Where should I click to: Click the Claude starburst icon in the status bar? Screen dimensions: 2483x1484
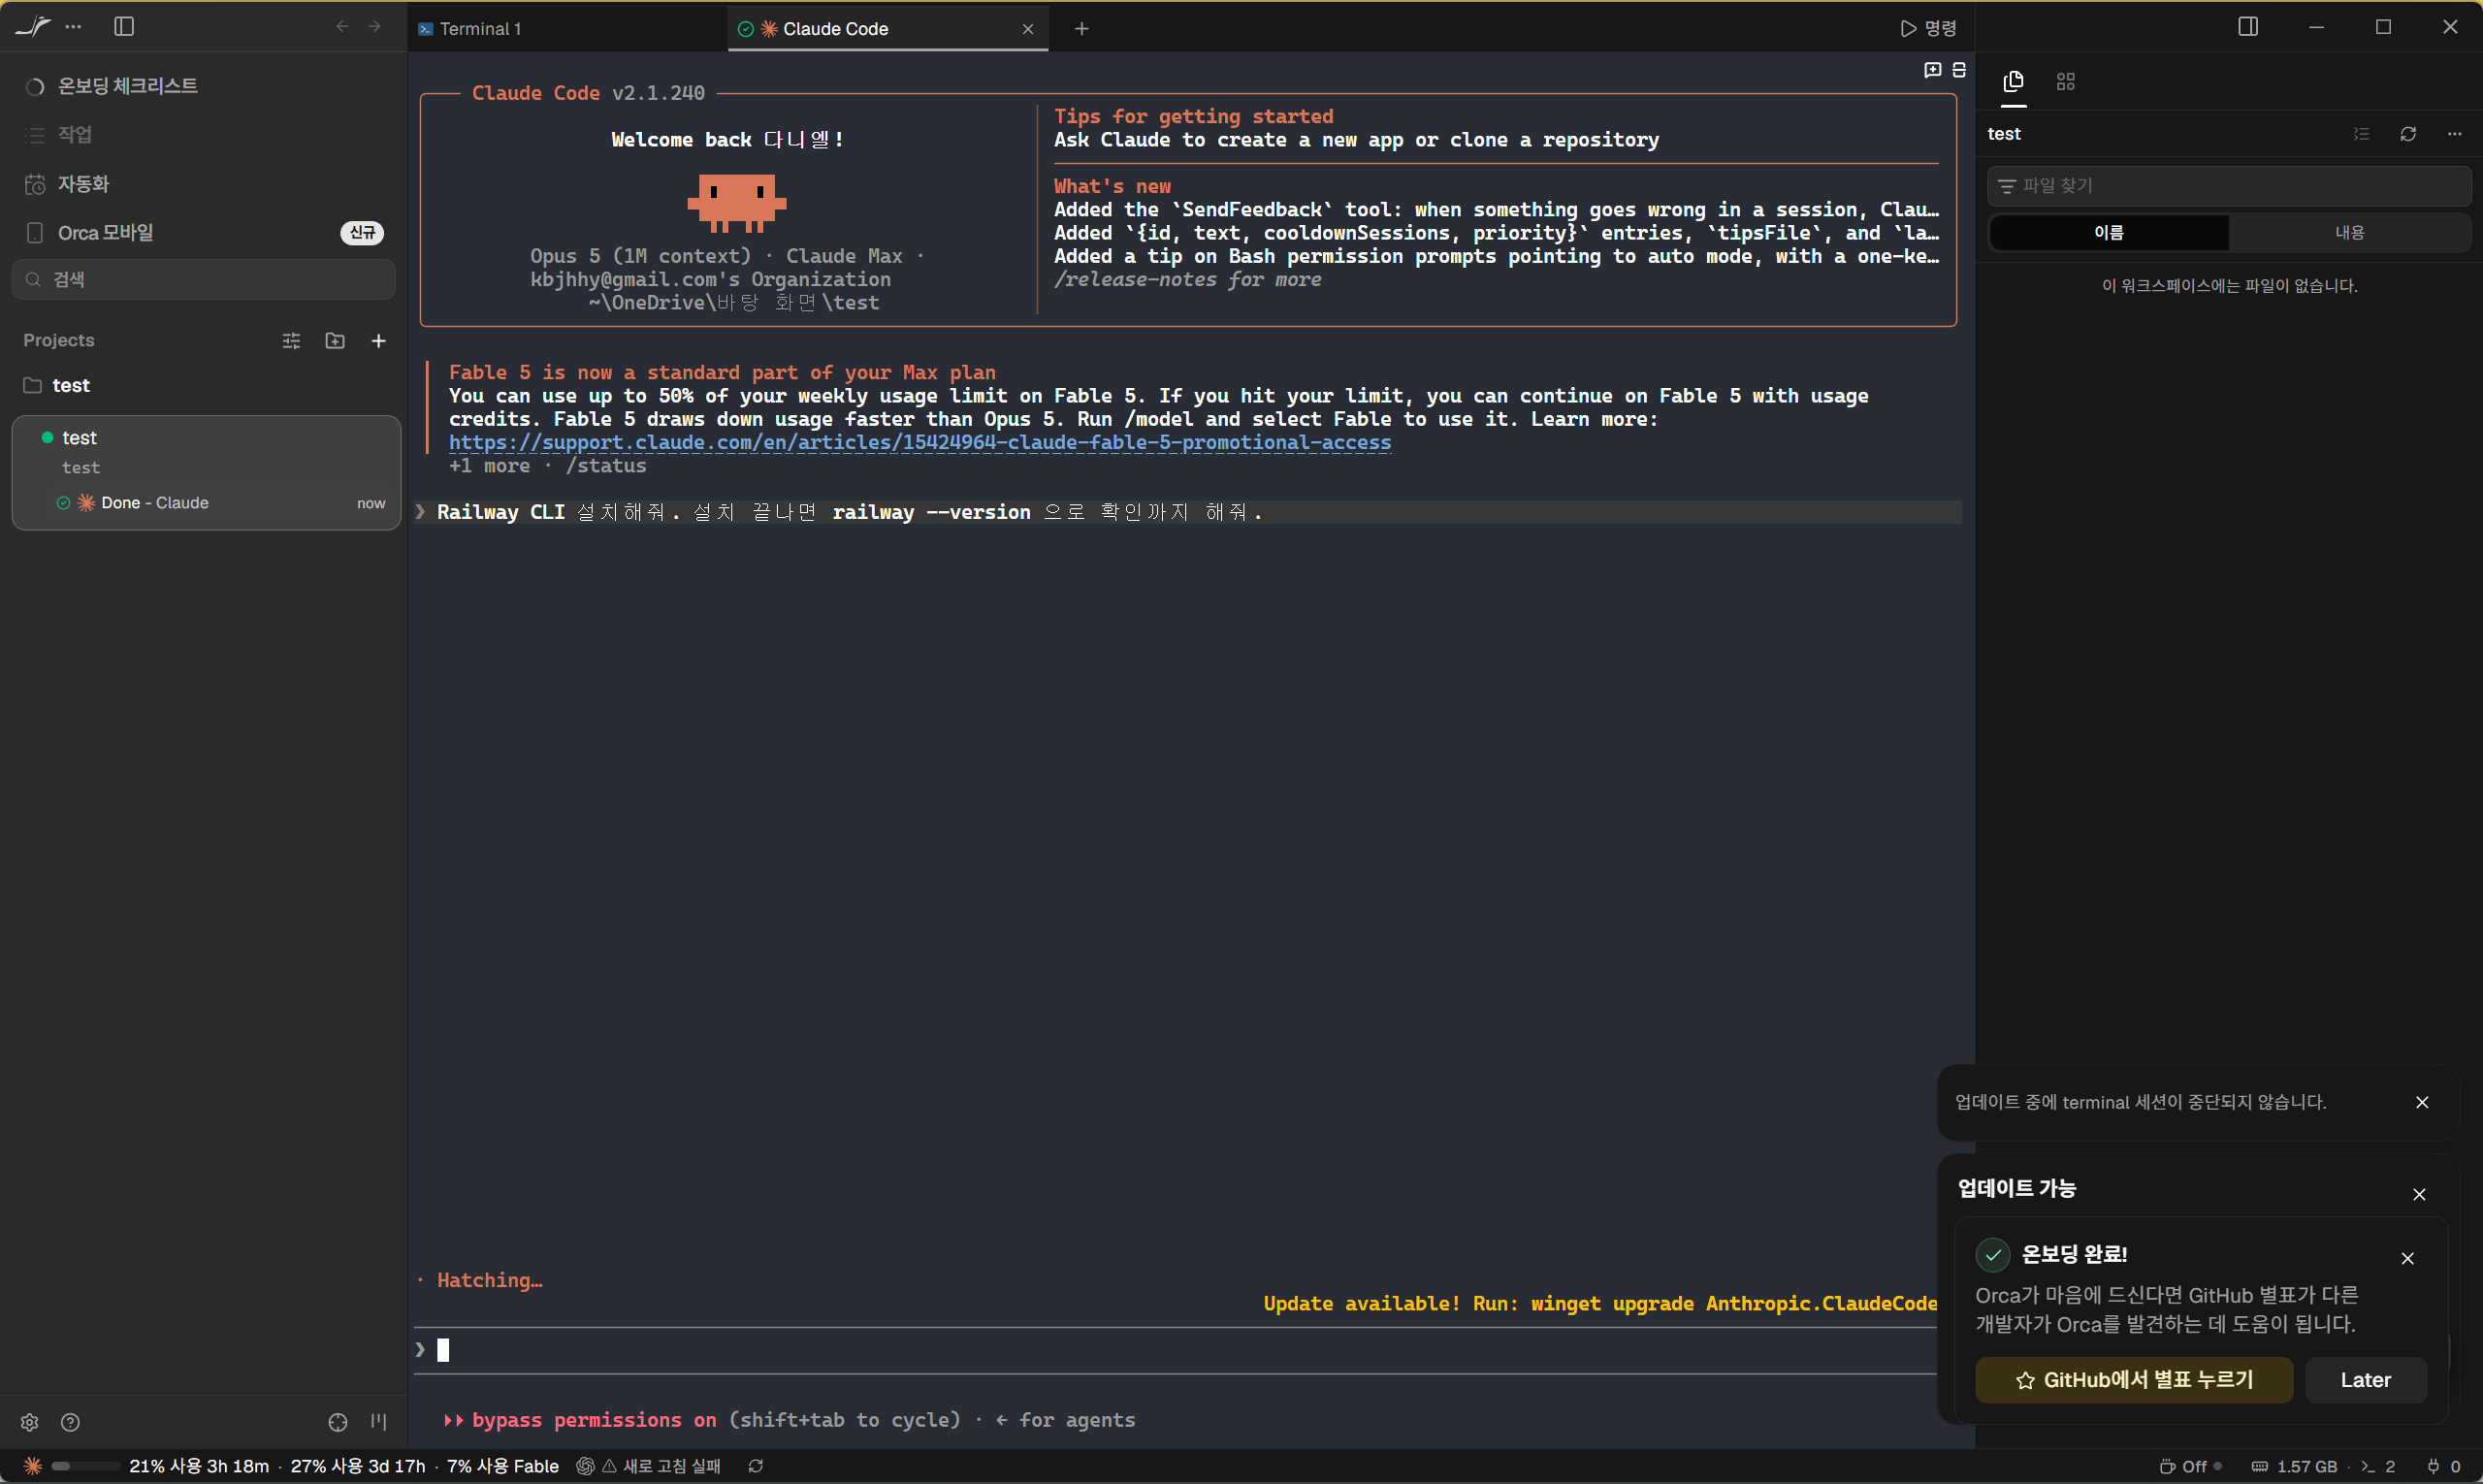click(33, 1466)
